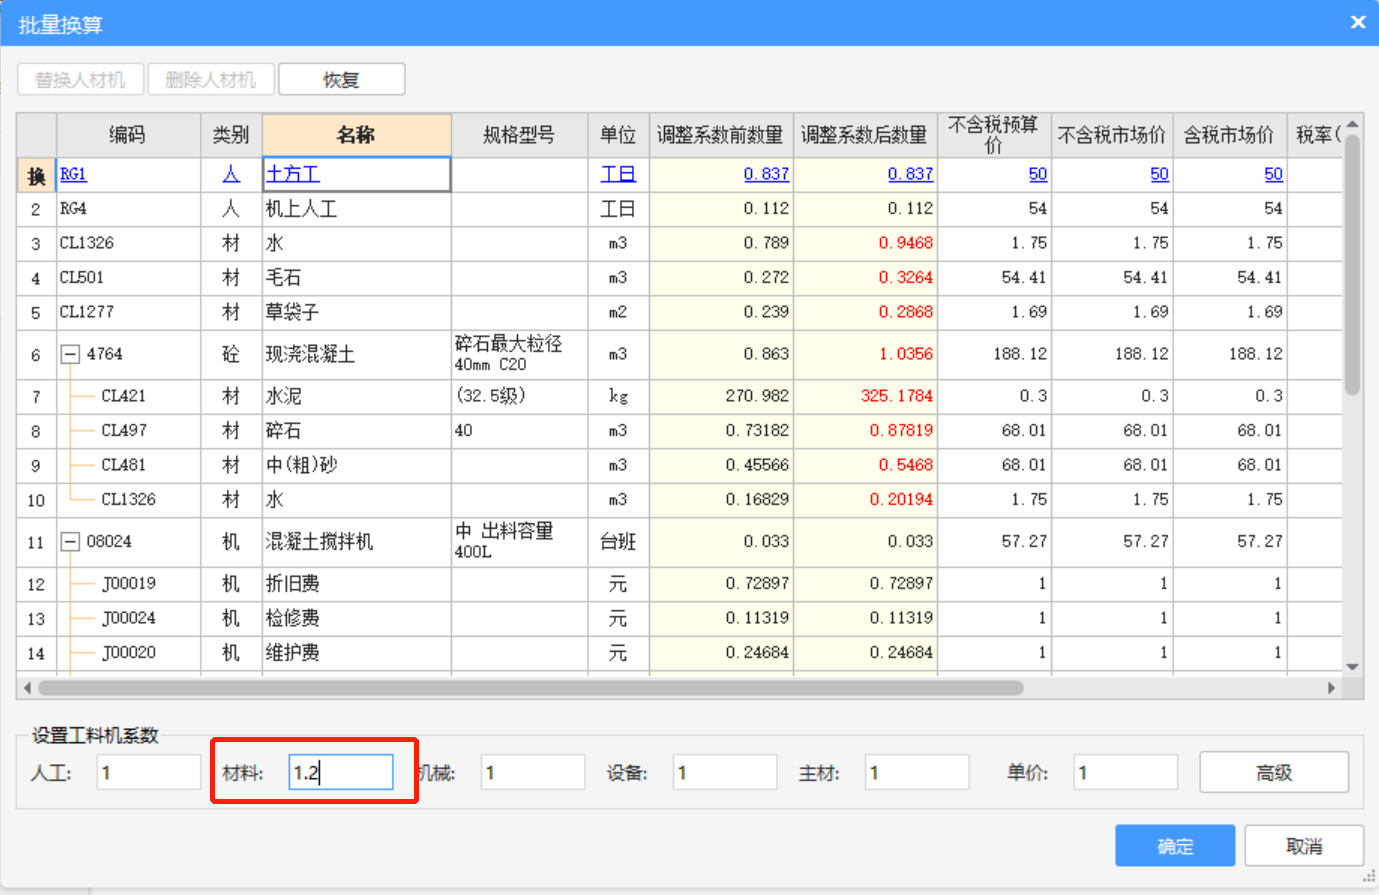Click the 删除人材机 button
Viewport: 1379px width, 895px height.
point(211,78)
